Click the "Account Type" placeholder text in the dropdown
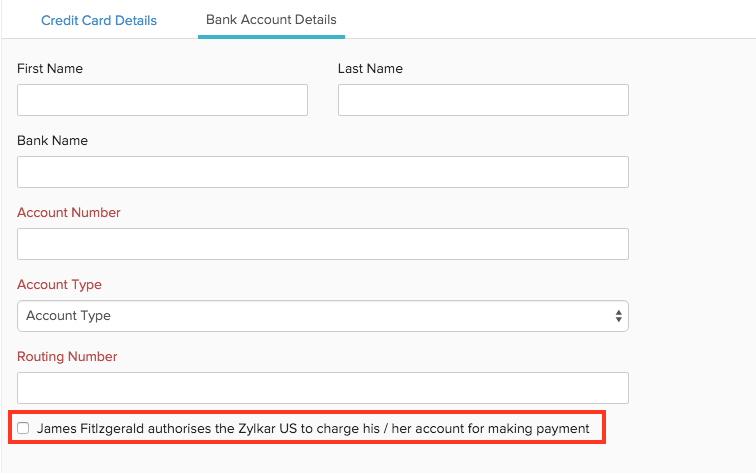This screenshot has width=756, height=473. pyautogui.click(x=68, y=316)
